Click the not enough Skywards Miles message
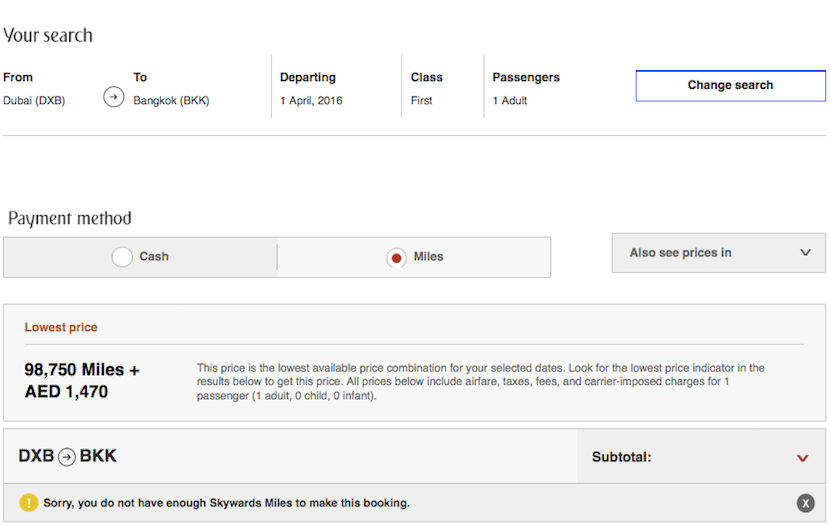 pyautogui.click(x=226, y=503)
